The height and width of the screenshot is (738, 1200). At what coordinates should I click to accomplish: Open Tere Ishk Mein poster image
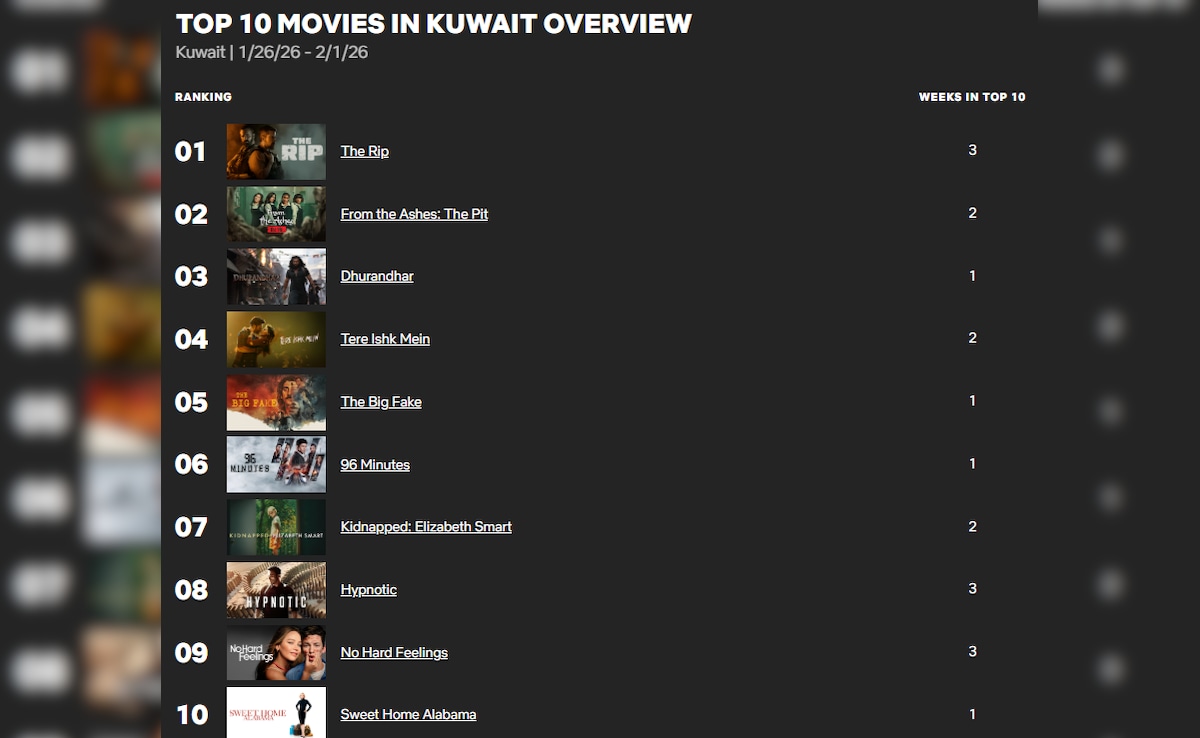276,339
